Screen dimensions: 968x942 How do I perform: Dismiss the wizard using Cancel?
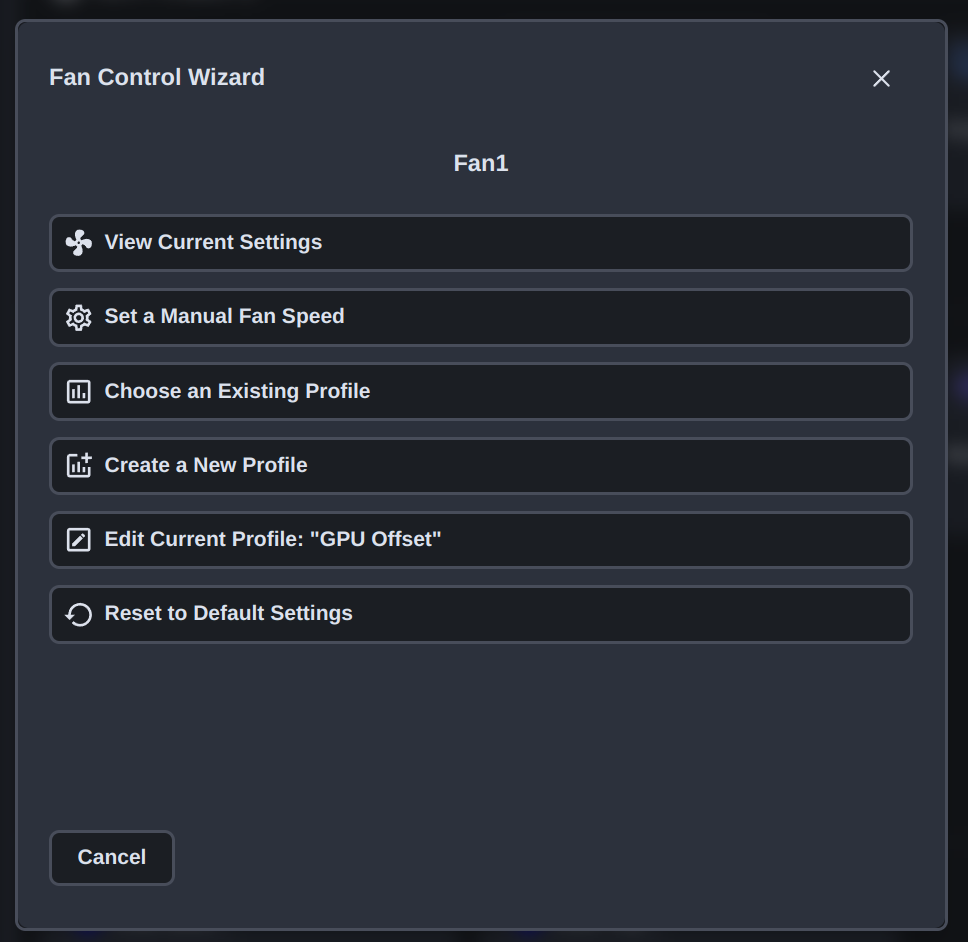[x=111, y=857]
